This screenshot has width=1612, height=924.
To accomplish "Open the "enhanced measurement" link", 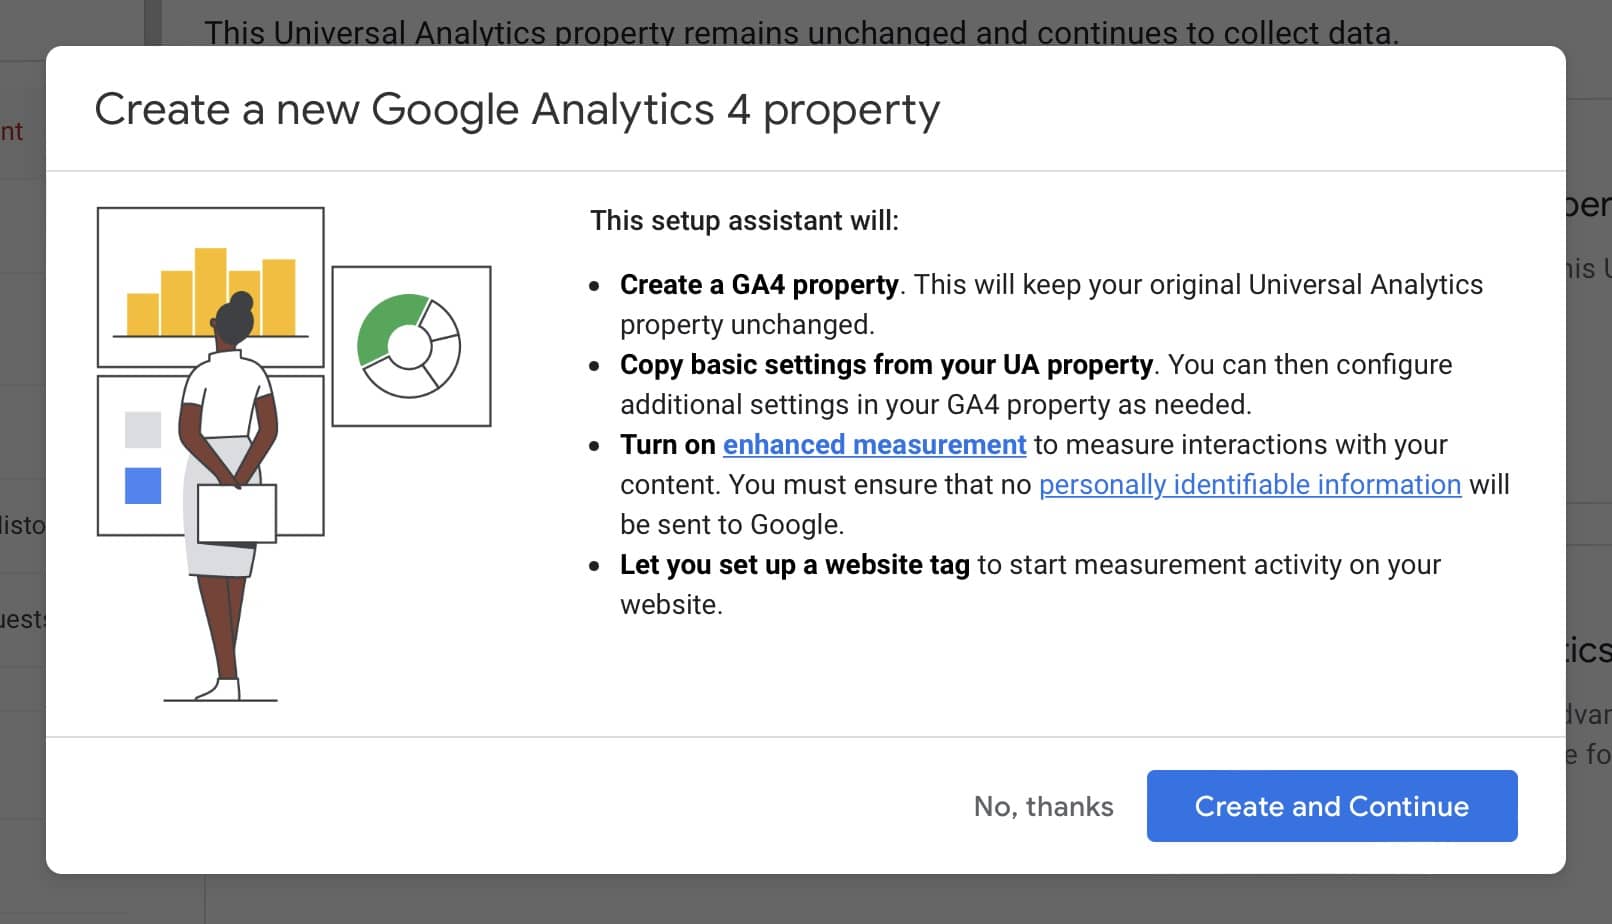I will 873,445.
